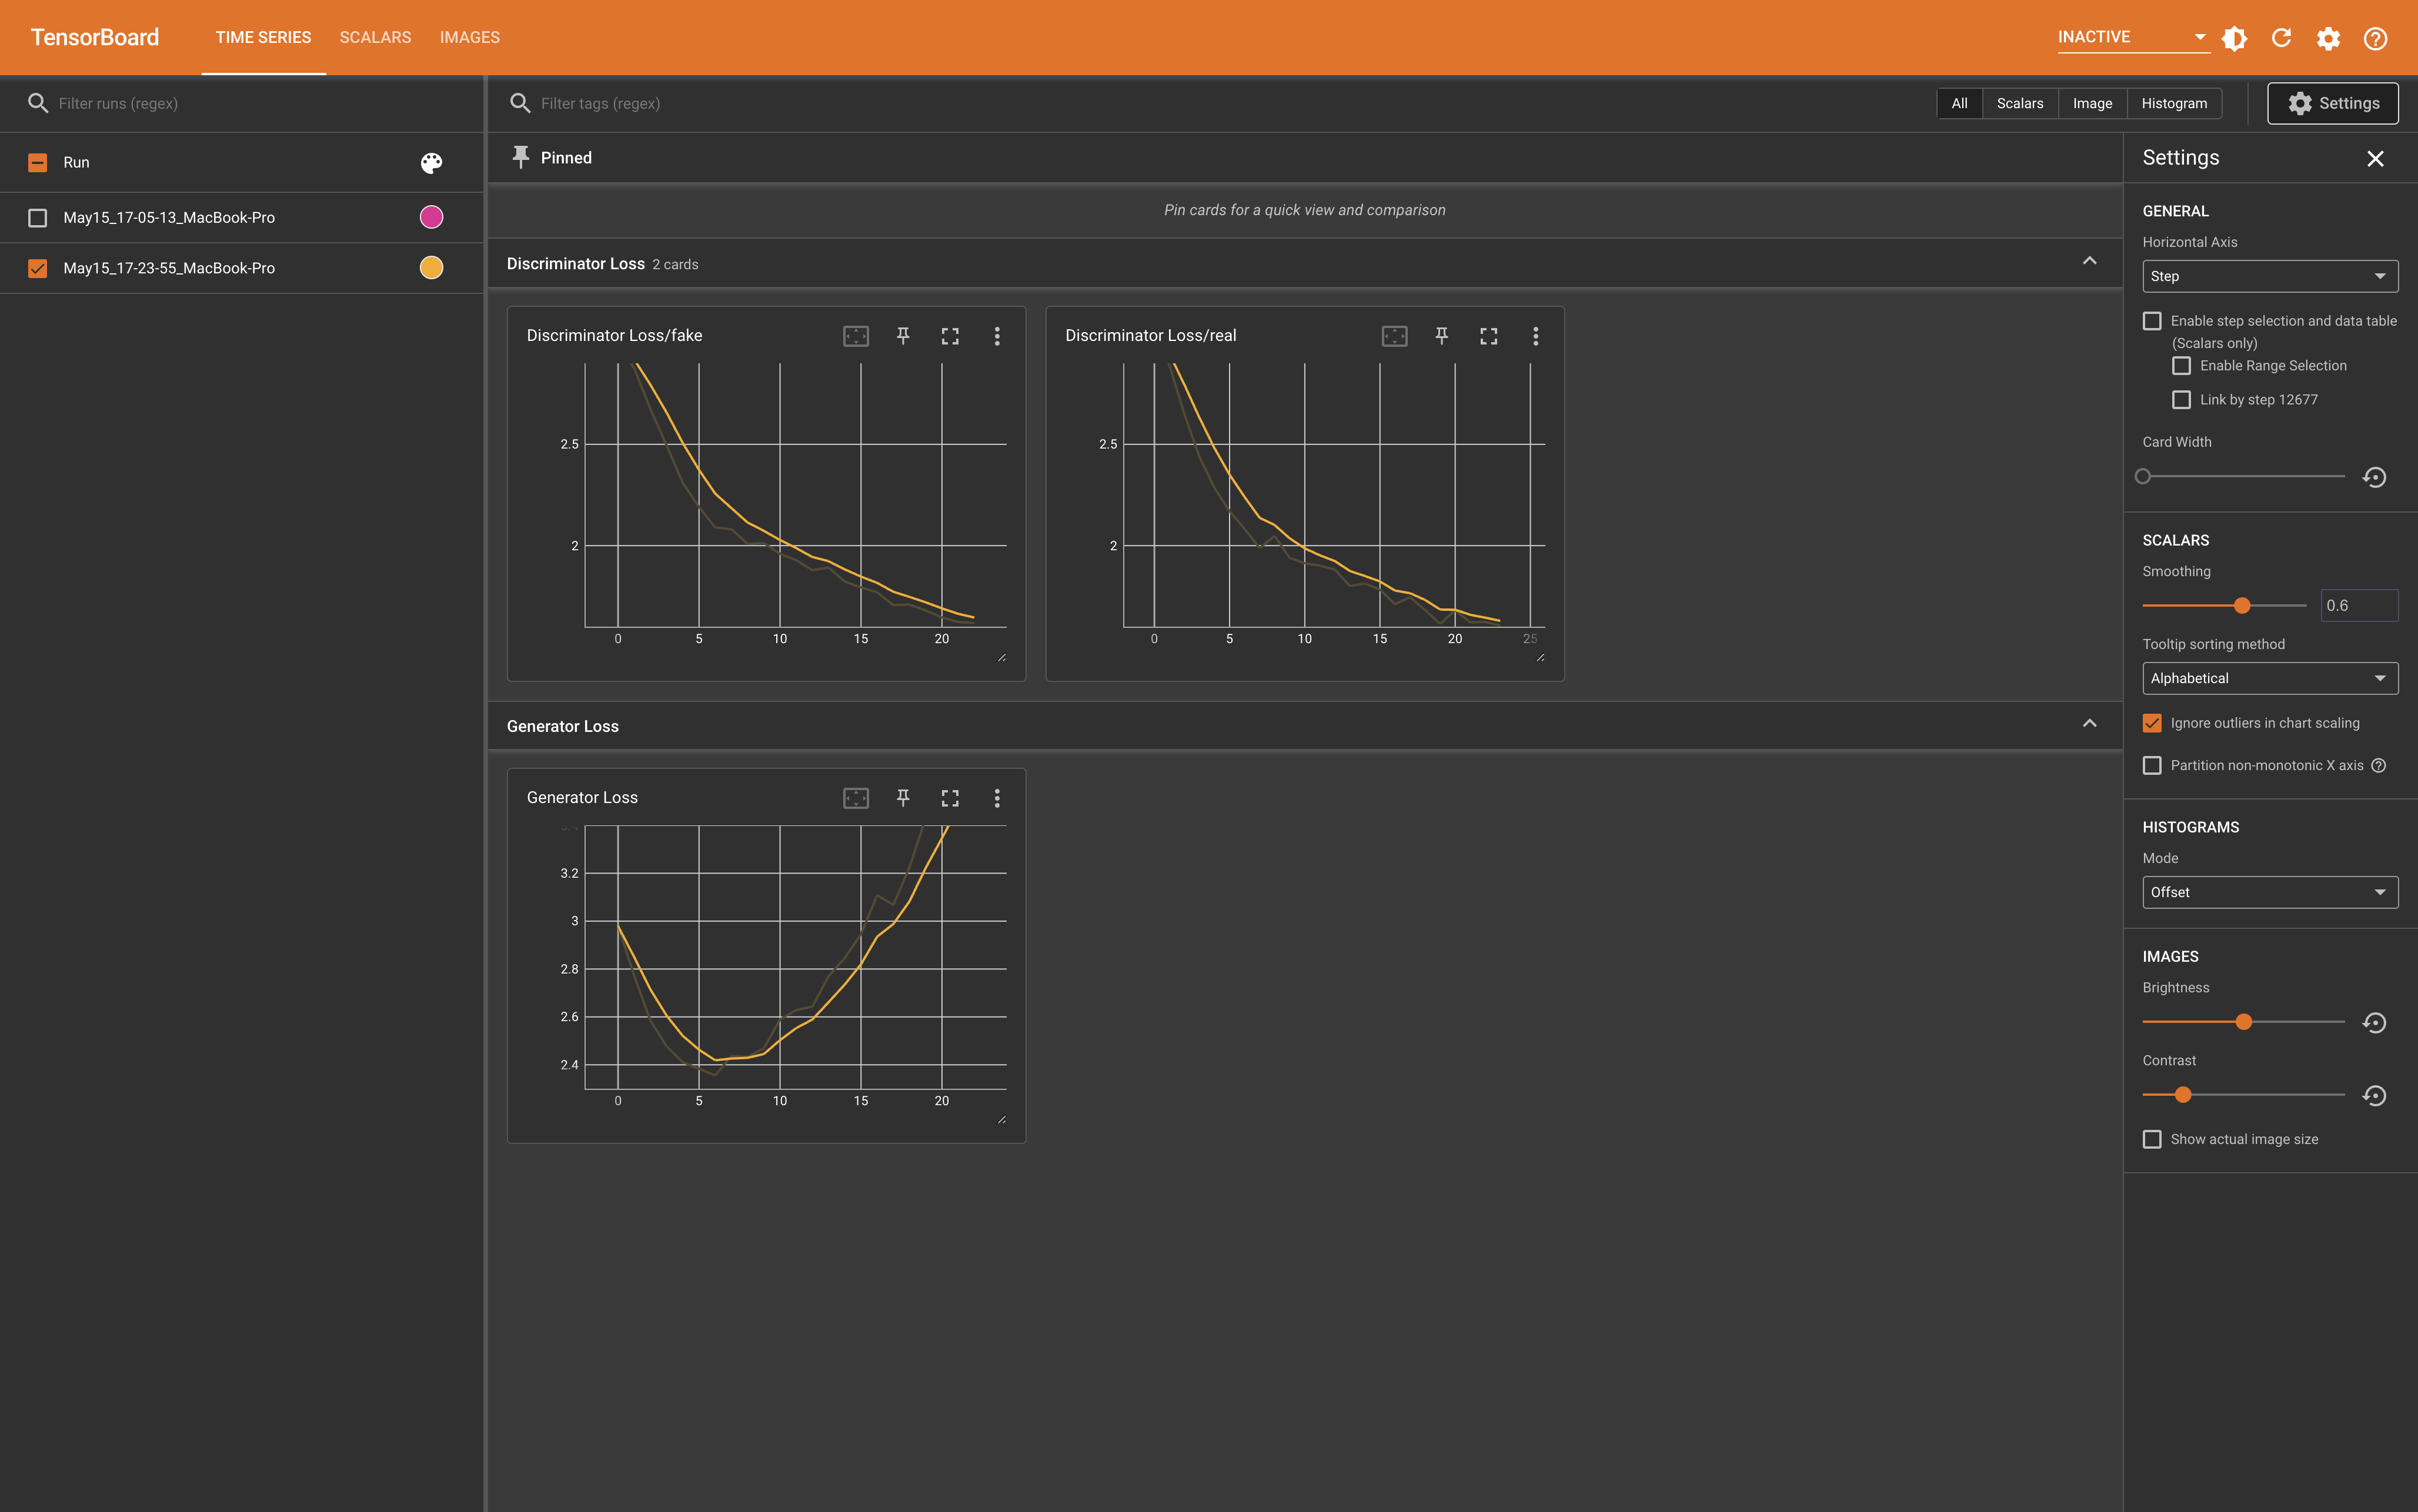Toggle dark mode theme icon in header
Image resolution: width=2418 pixels, height=1512 pixels.
pos(2234,38)
